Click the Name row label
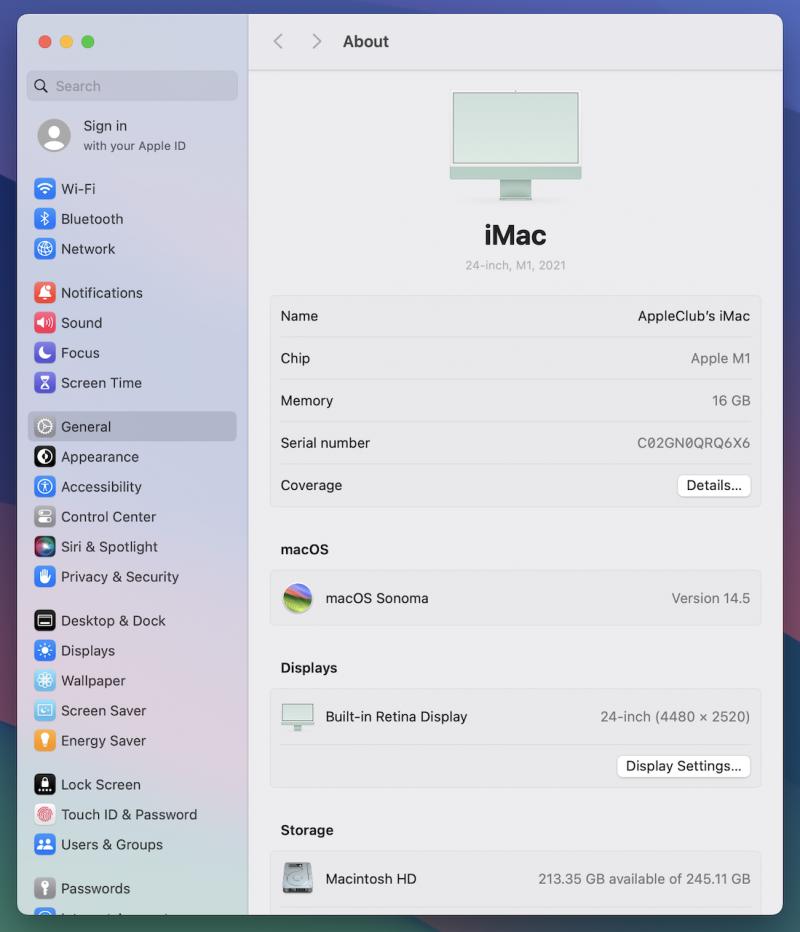Viewport: 800px width, 932px height. pos(299,316)
